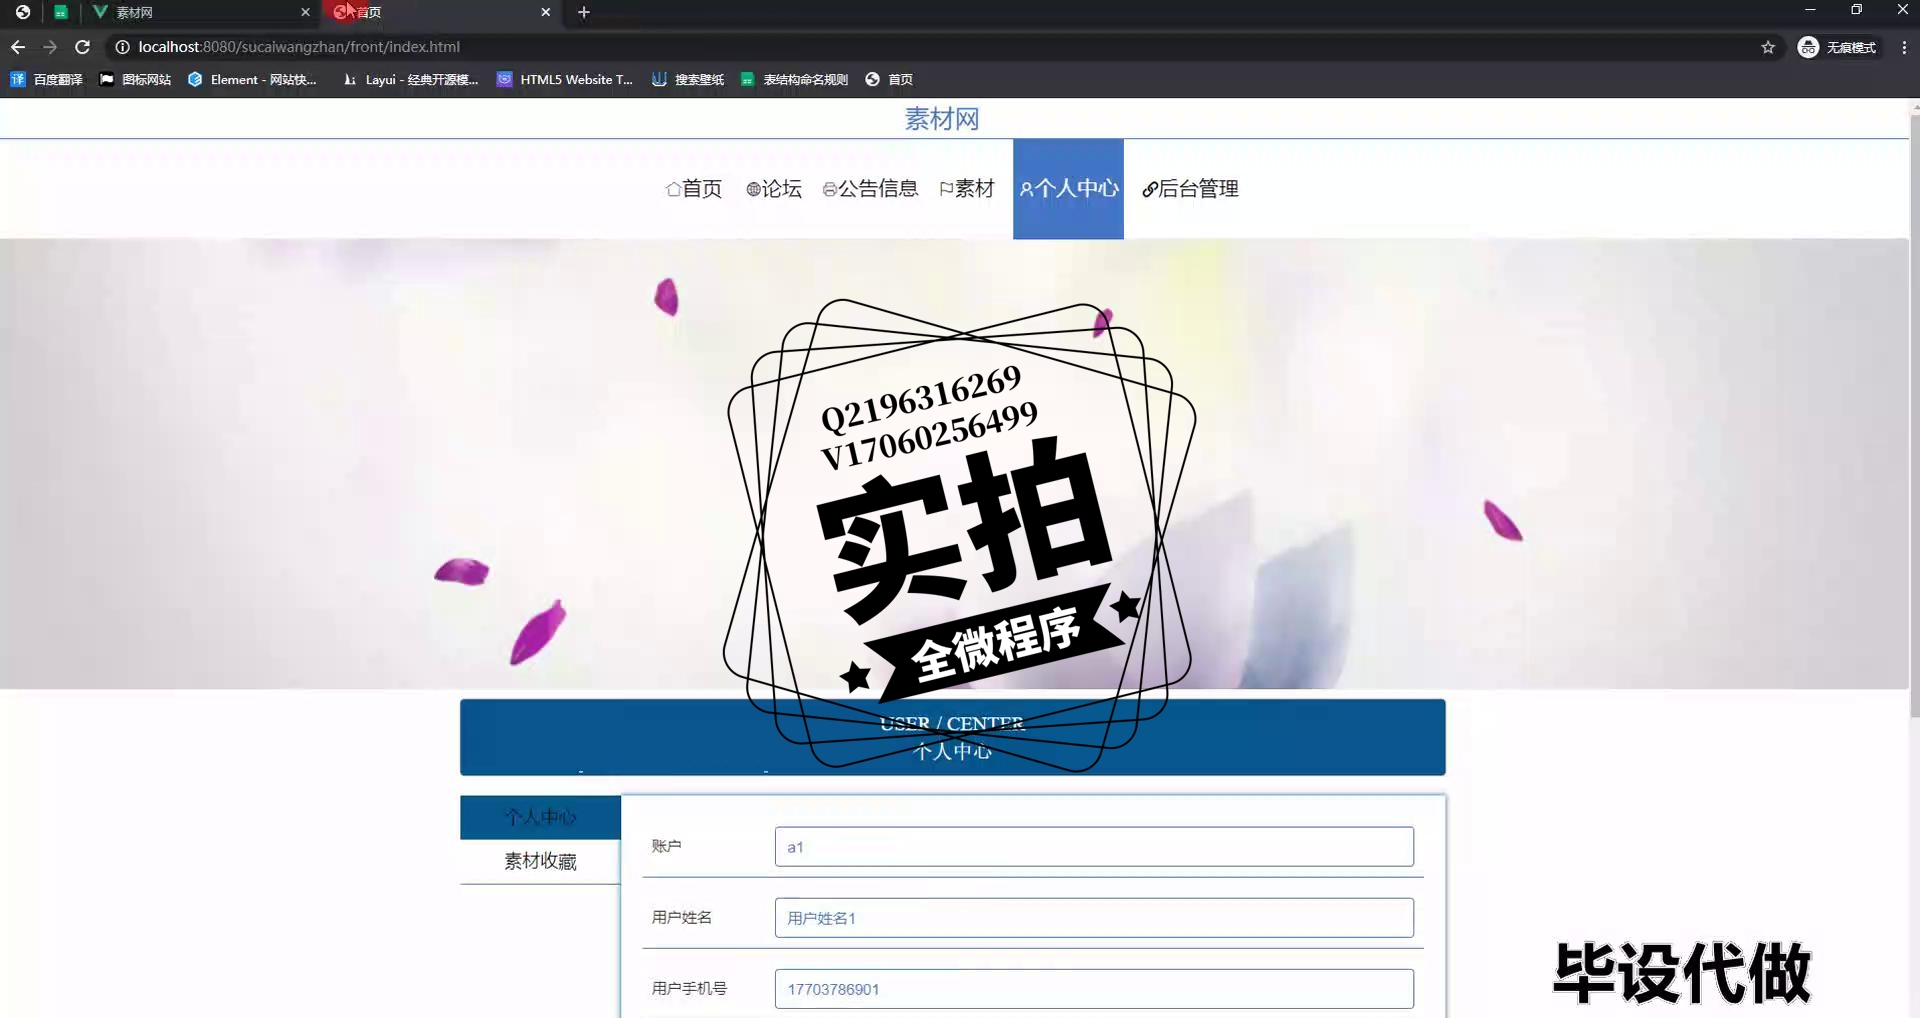The height and width of the screenshot is (1018, 1920).
Task: Go back with the browser back arrow
Action: [18, 47]
